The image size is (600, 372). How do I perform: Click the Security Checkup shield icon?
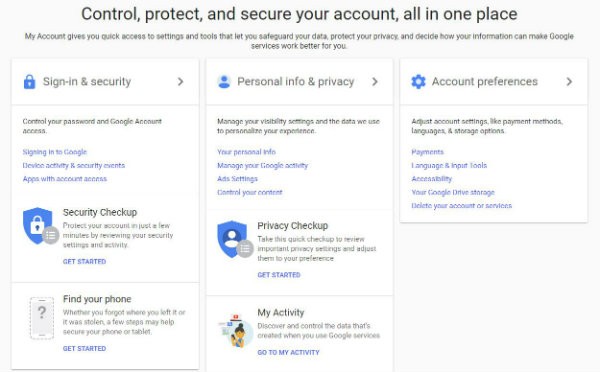41,226
